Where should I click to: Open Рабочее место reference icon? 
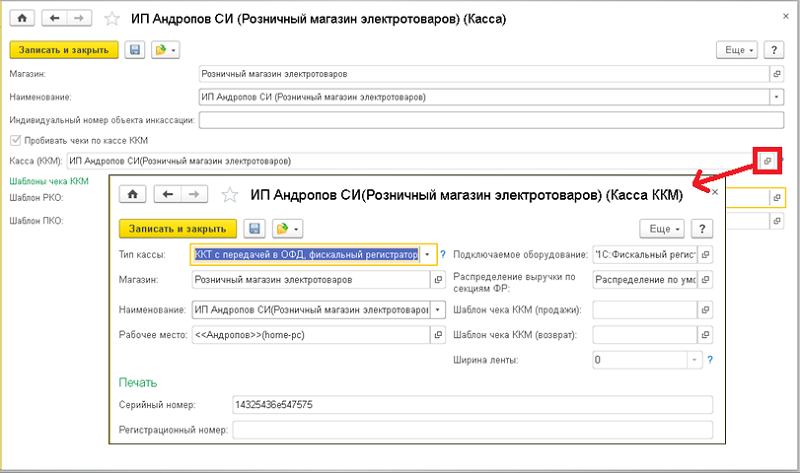(438, 335)
